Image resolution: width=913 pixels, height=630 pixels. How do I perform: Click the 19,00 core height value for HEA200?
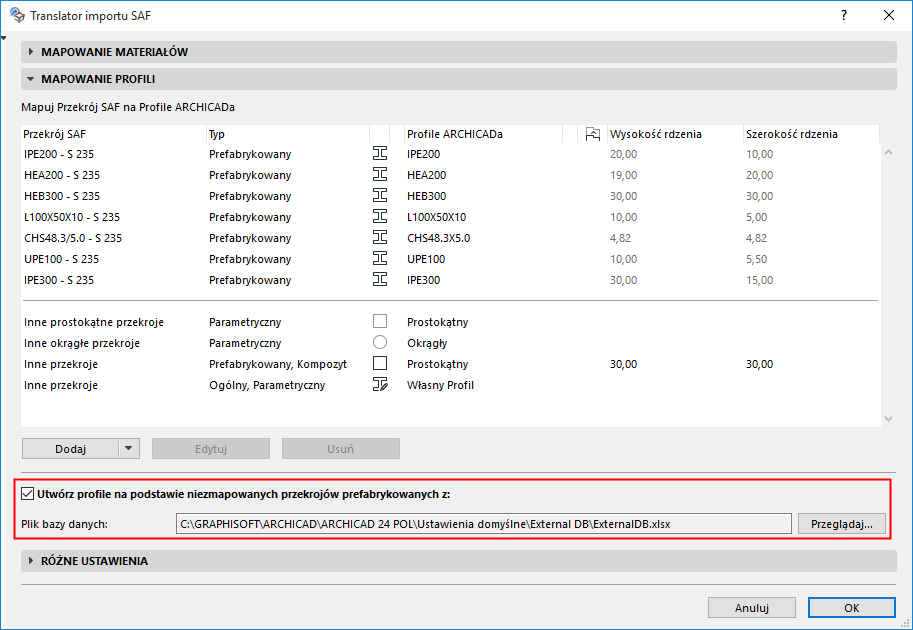[x=623, y=175]
